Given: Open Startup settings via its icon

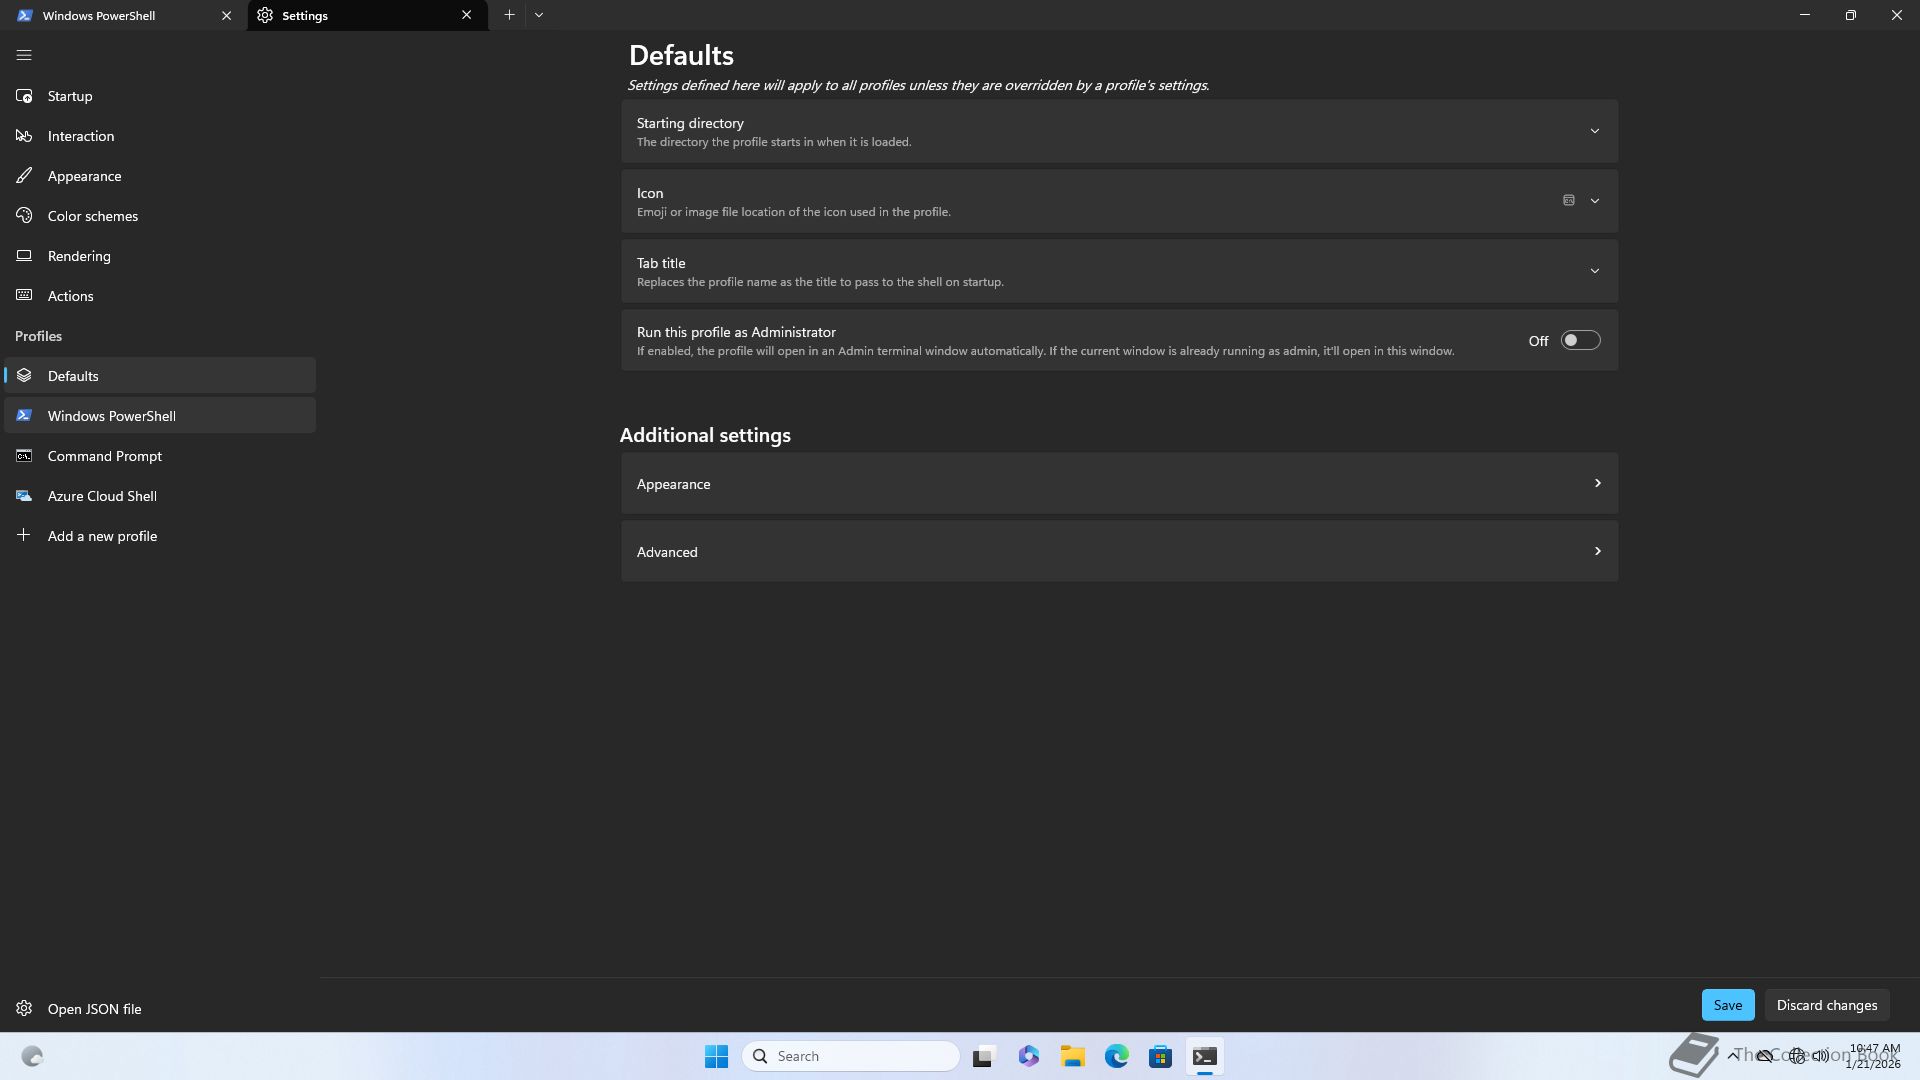Looking at the screenshot, I should pos(24,96).
